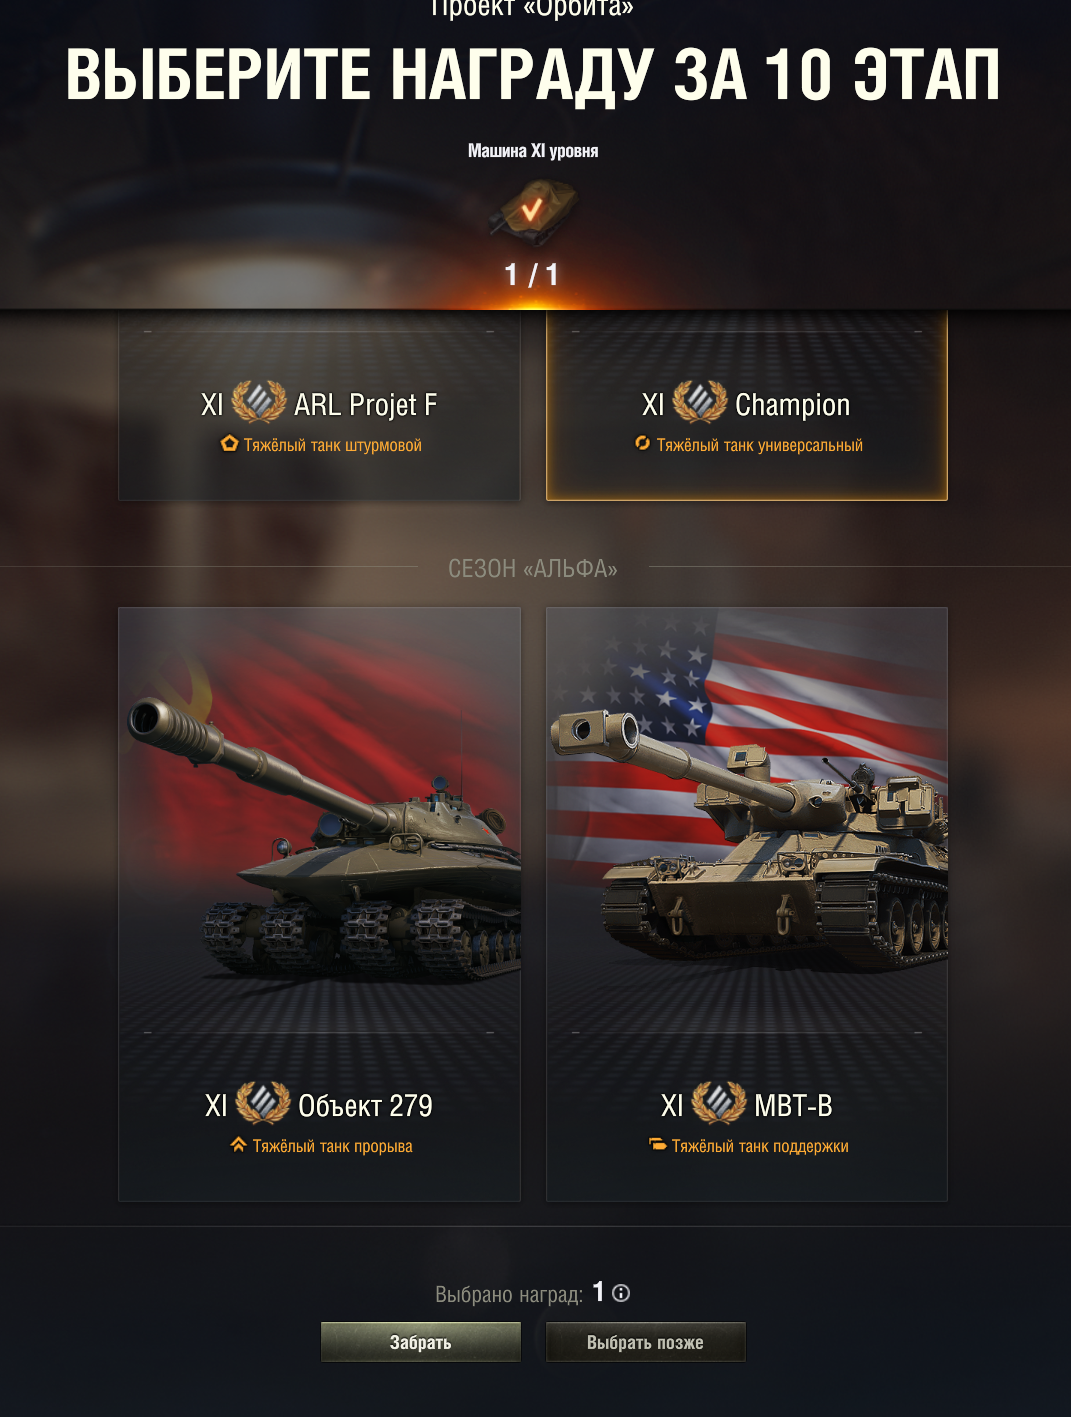Click the СЕЗОН «АЛЬФА» section header
Image resolution: width=1071 pixels, height=1417 pixels.
pos(533,568)
